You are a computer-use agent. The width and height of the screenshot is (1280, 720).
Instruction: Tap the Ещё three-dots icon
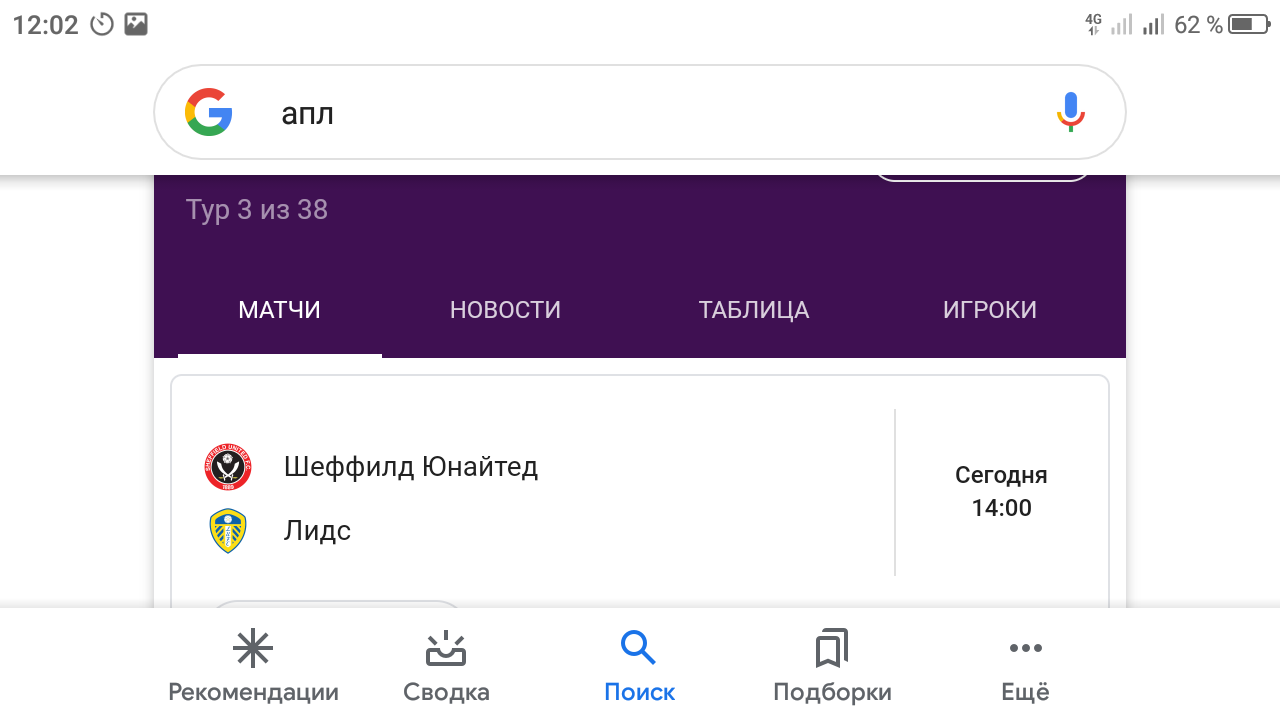[1025, 649]
